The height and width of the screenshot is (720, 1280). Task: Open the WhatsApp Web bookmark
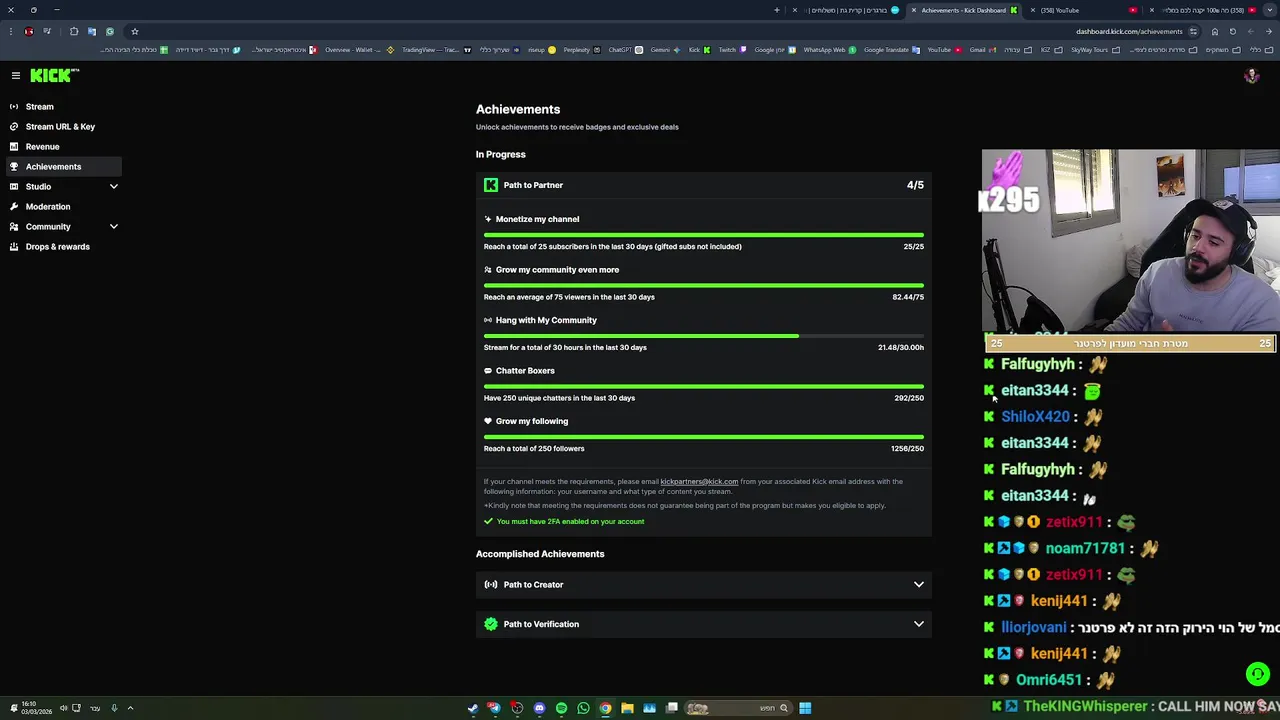[x=829, y=50]
